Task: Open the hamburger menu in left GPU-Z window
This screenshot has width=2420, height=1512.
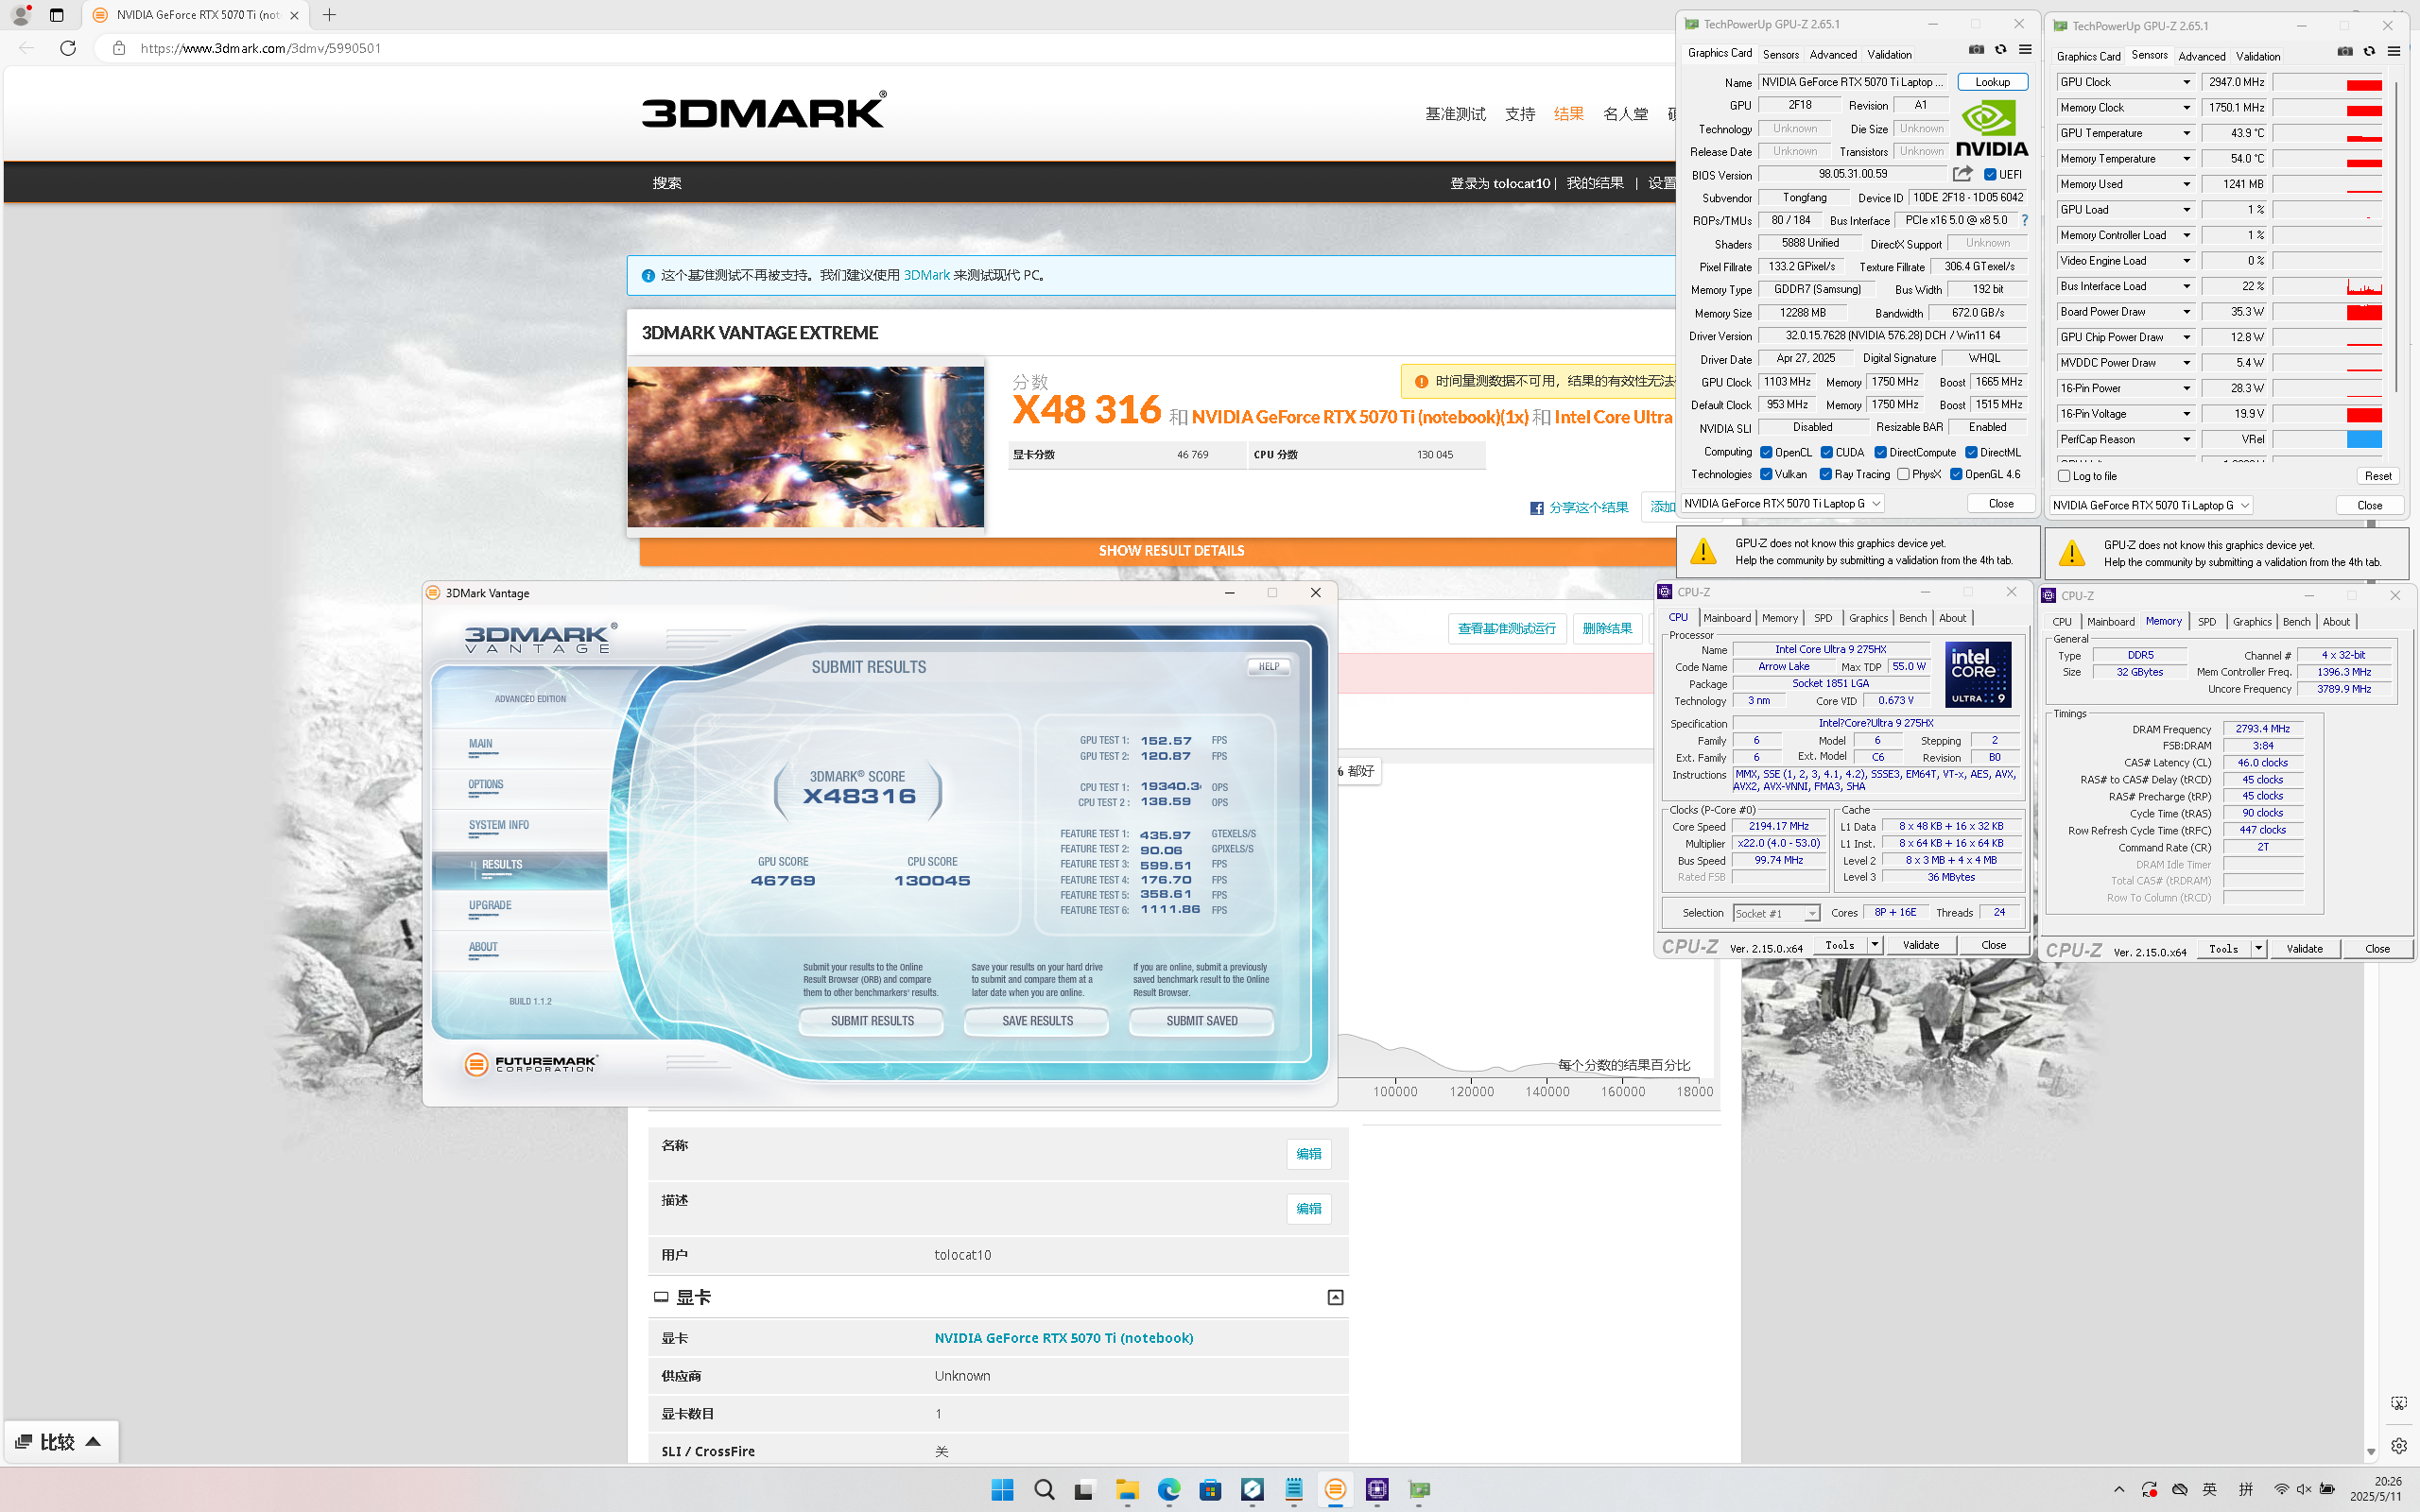Action: coord(2025,50)
